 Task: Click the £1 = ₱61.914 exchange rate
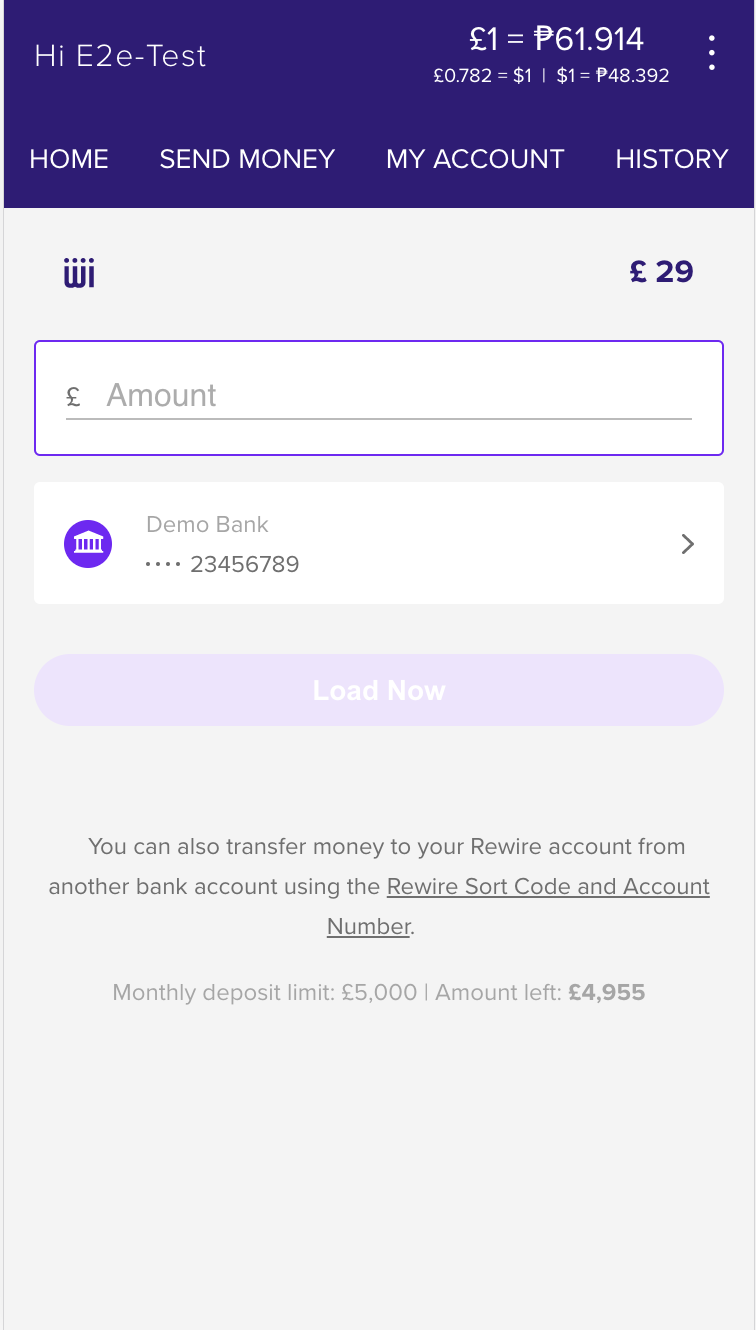point(556,40)
